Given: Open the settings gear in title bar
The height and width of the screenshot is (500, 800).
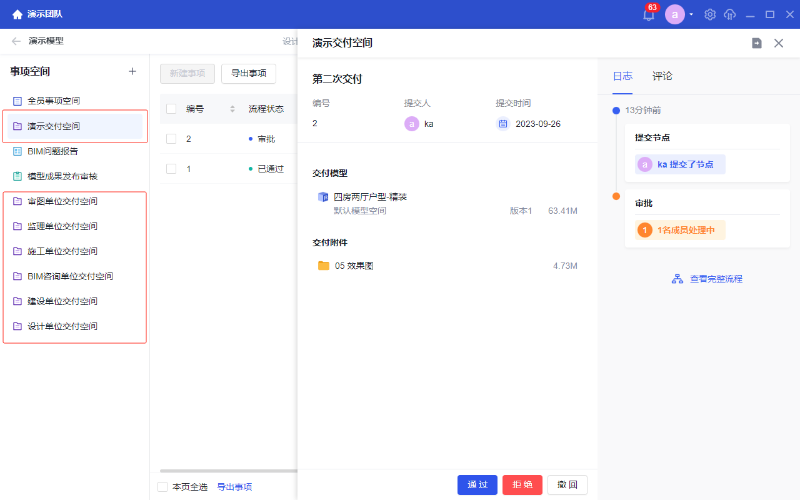Looking at the screenshot, I should tap(710, 15).
